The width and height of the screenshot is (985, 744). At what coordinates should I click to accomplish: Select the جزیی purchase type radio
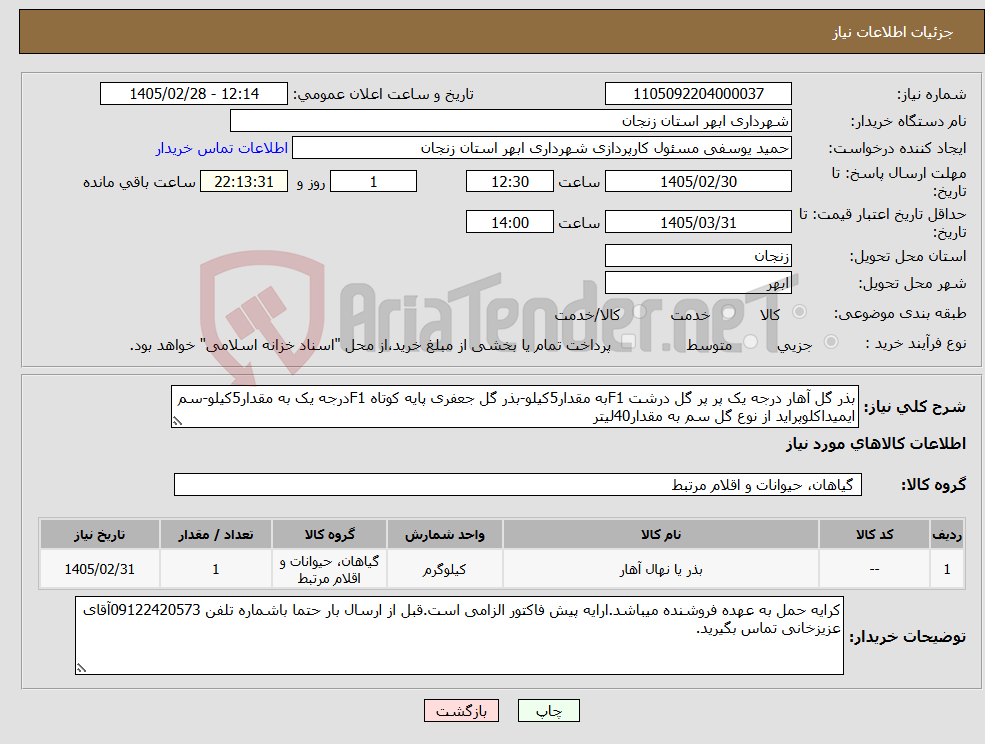830,342
